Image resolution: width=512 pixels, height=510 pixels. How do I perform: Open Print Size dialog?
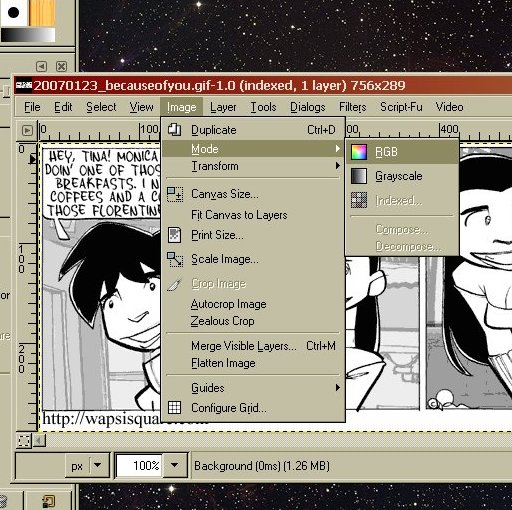(x=253, y=235)
